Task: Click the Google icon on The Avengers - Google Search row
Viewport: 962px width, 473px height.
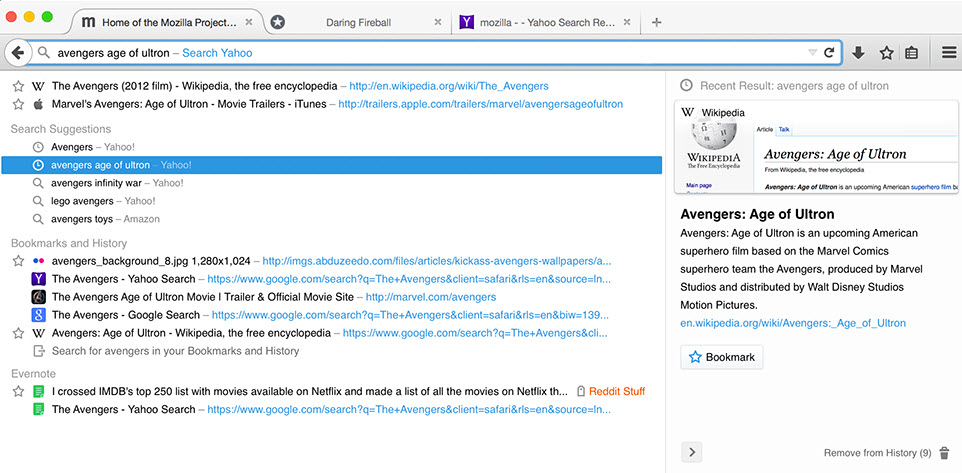Action: (x=39, y=315)
